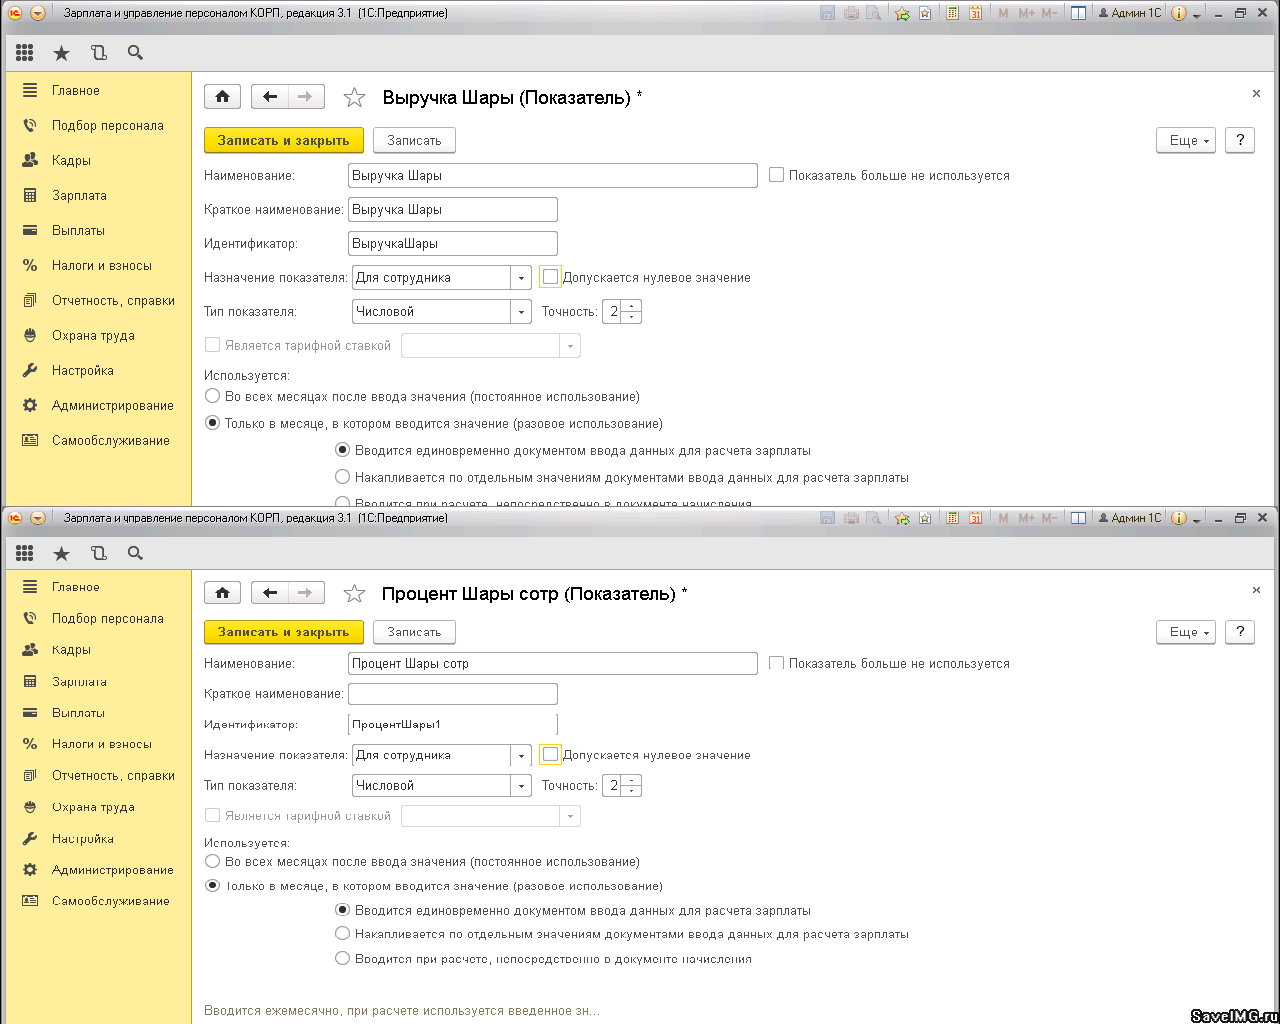Open Налоги и взносы in the top window
Image resolution: width=1280 pixels, height=1024 pixels.
(x=102, y=265)
